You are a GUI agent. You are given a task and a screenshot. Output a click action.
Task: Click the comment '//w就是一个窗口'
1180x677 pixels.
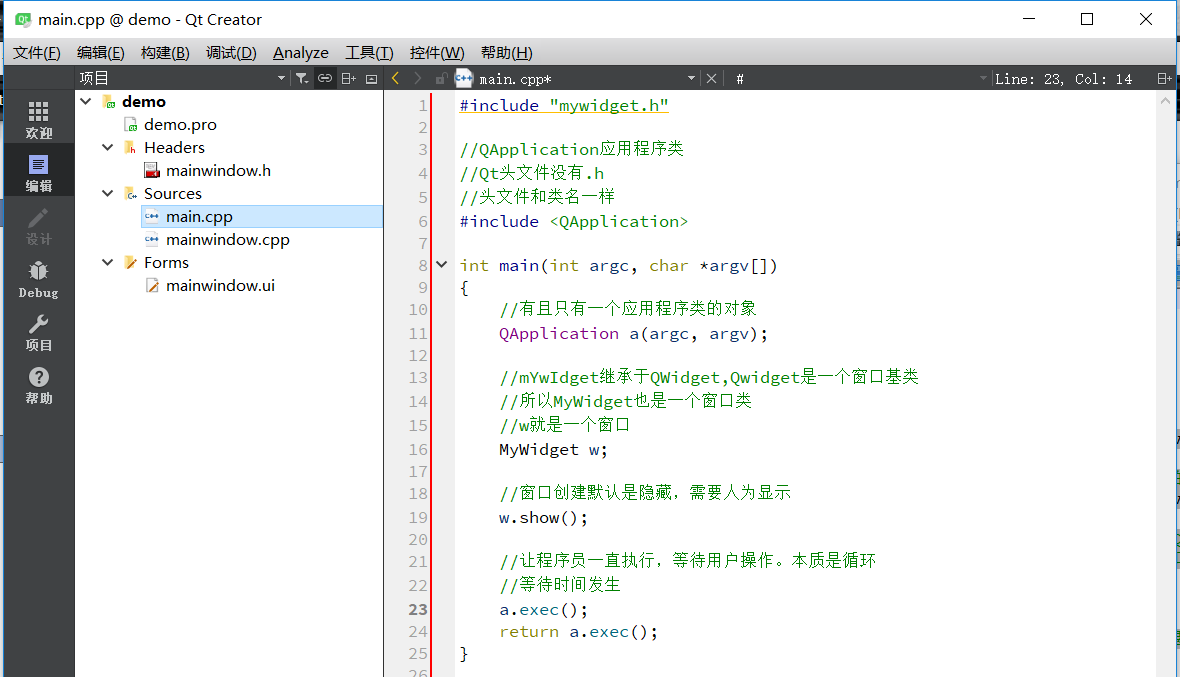click(x=564, y=425)
